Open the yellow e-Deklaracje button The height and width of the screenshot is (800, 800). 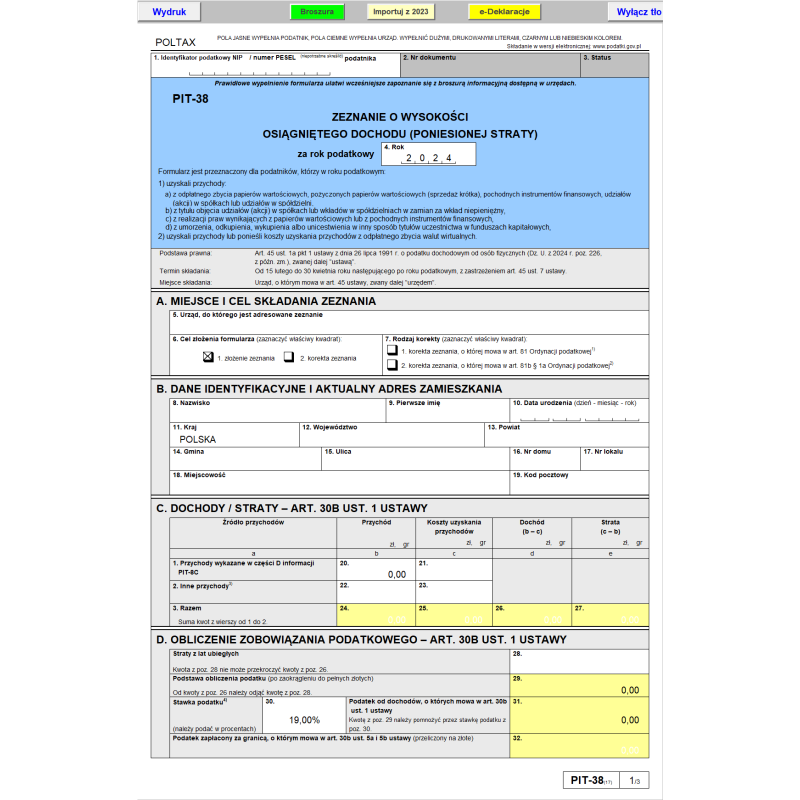click(503, 12)
